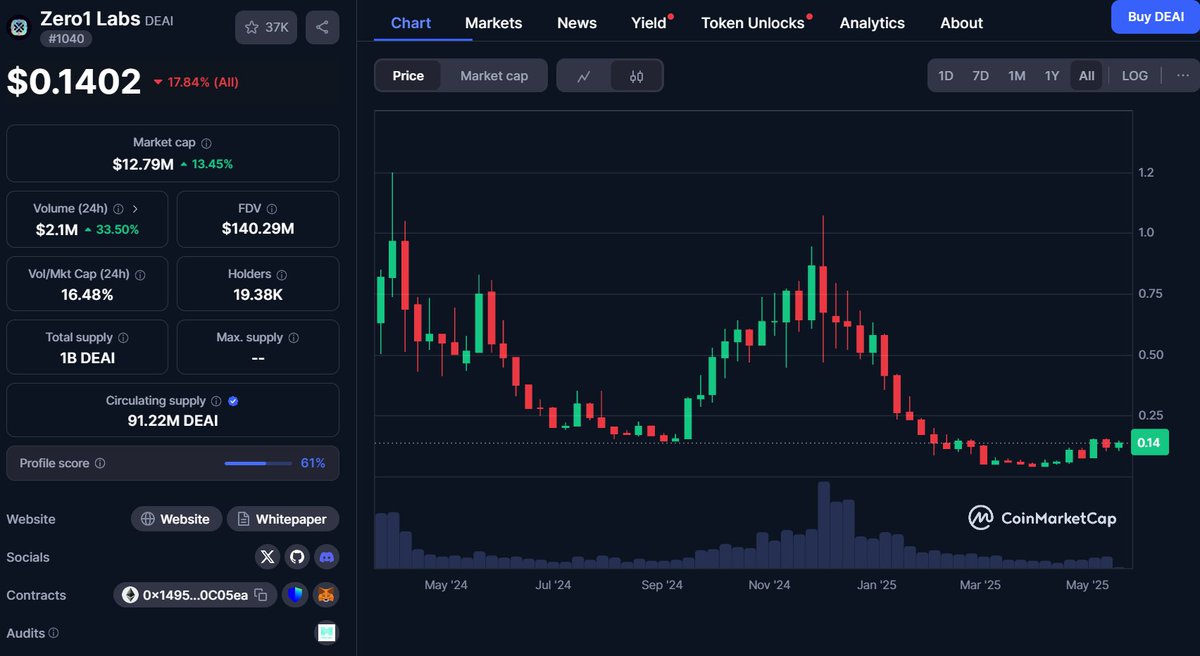Set chart range to 7D
Viewport: 1200px width, 656px height.
click(981, 75)
